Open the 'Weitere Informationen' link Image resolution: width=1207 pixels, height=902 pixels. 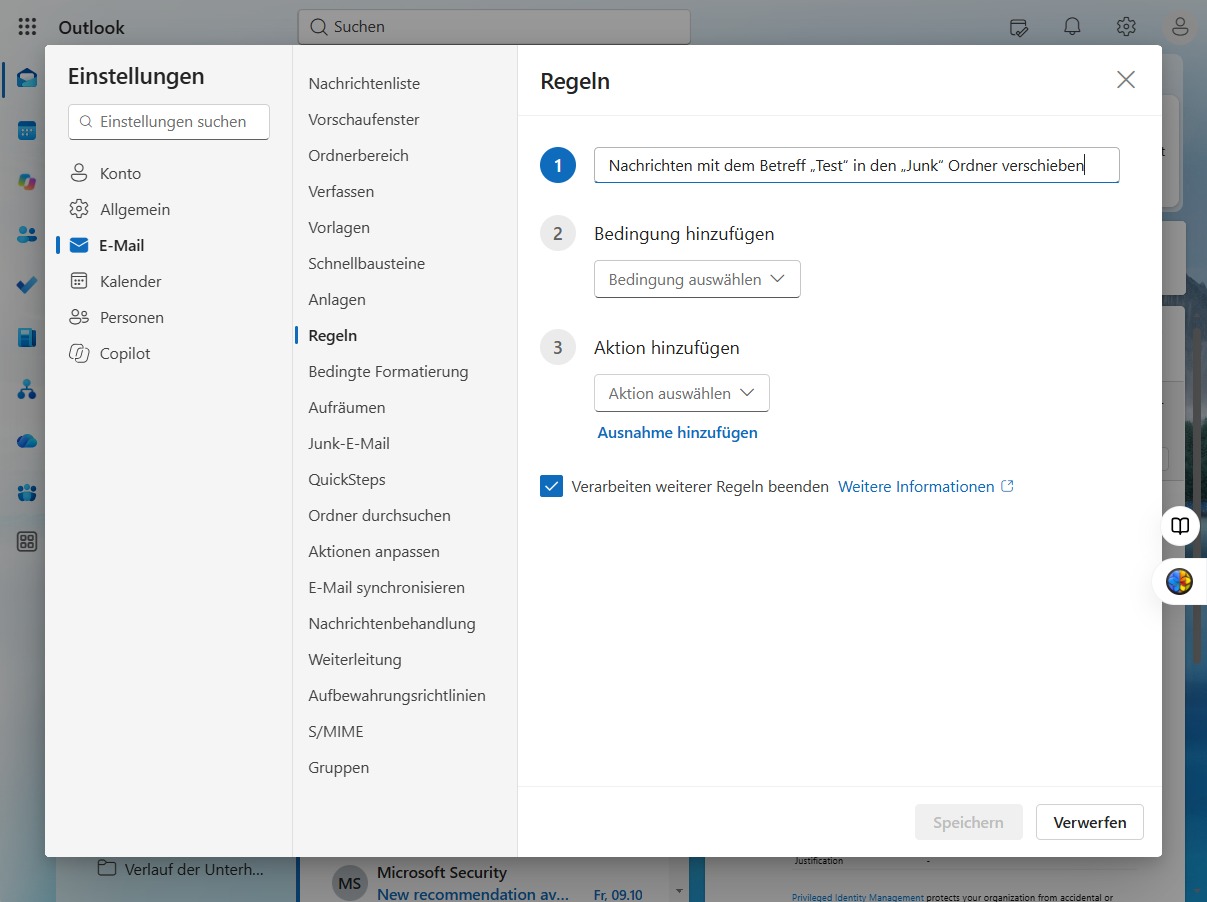(926, 486)
